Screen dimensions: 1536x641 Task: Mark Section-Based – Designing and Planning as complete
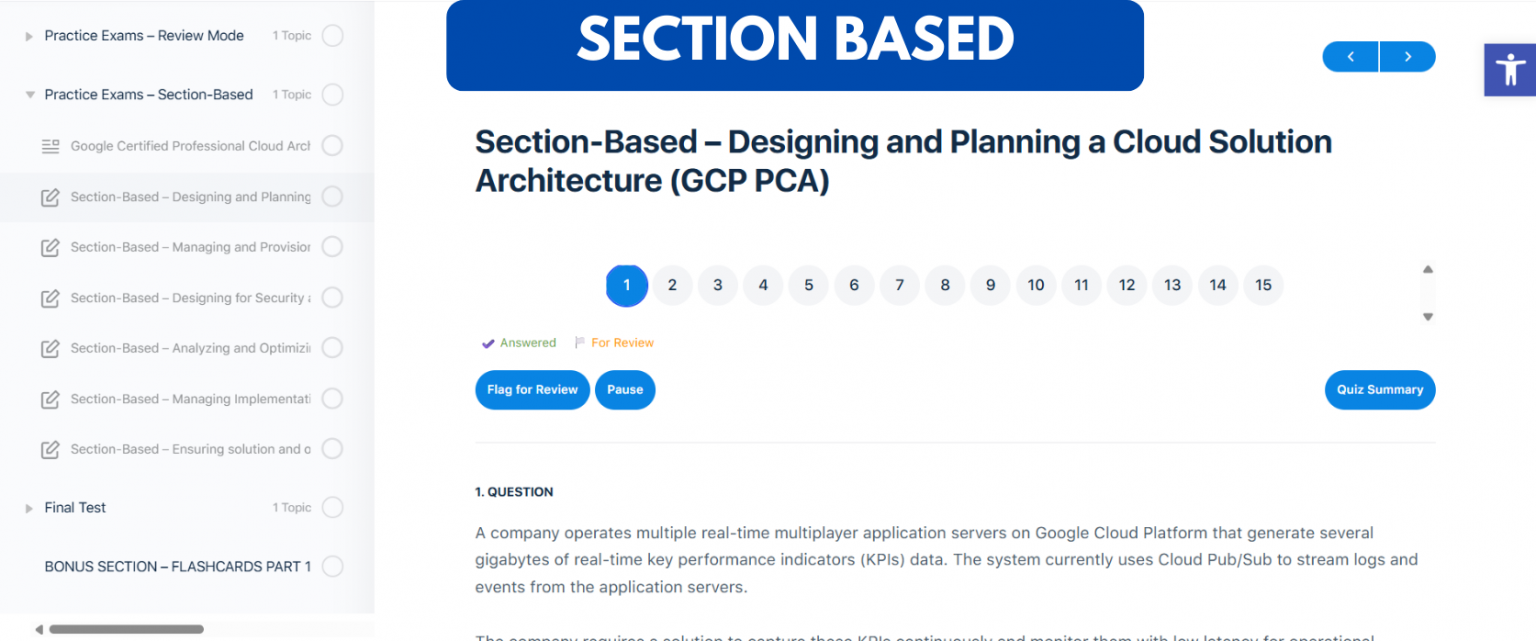331,197
